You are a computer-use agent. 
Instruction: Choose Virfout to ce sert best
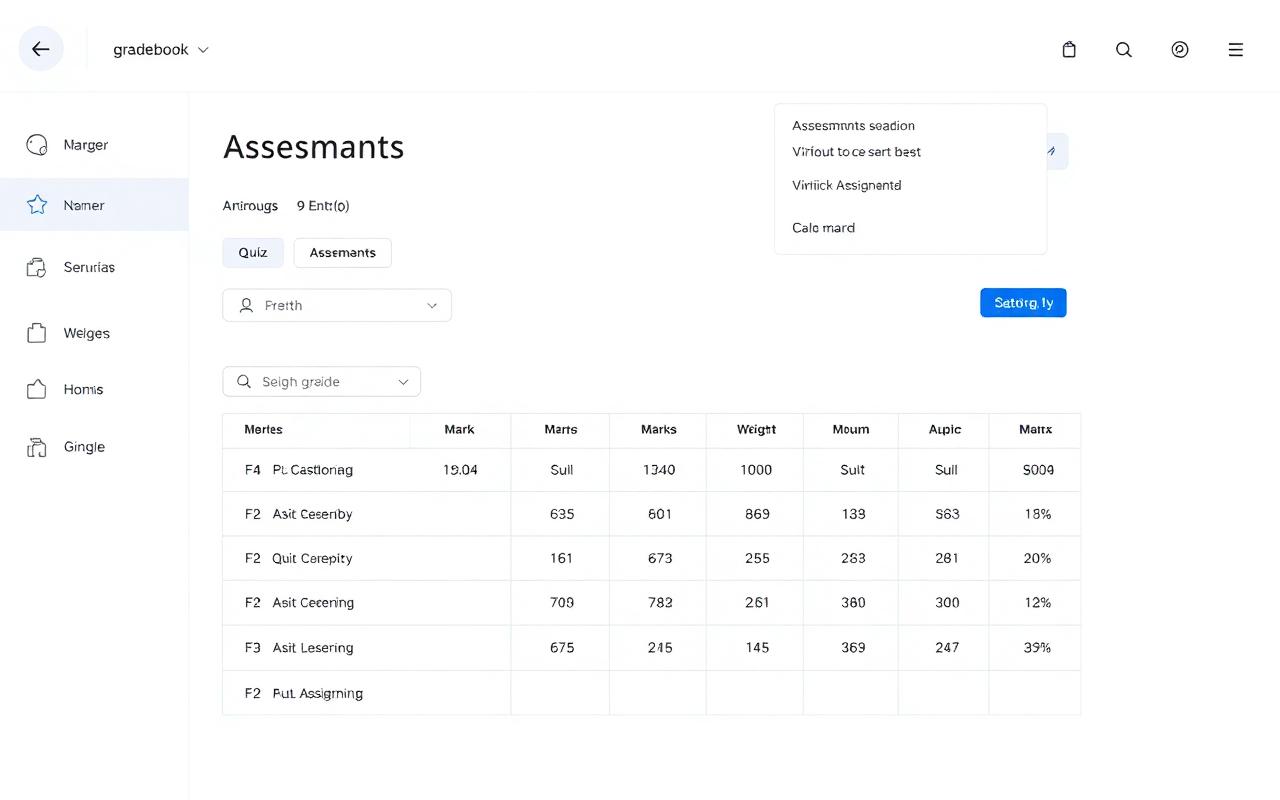[x=856, y=152]
